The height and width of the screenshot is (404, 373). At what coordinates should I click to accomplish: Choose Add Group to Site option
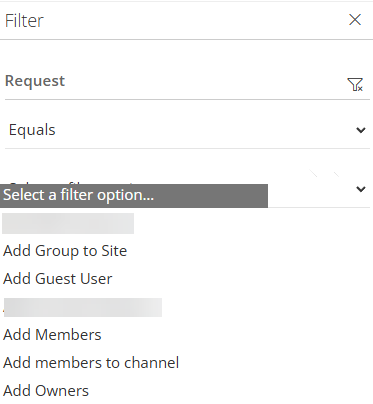coord(65,251)
